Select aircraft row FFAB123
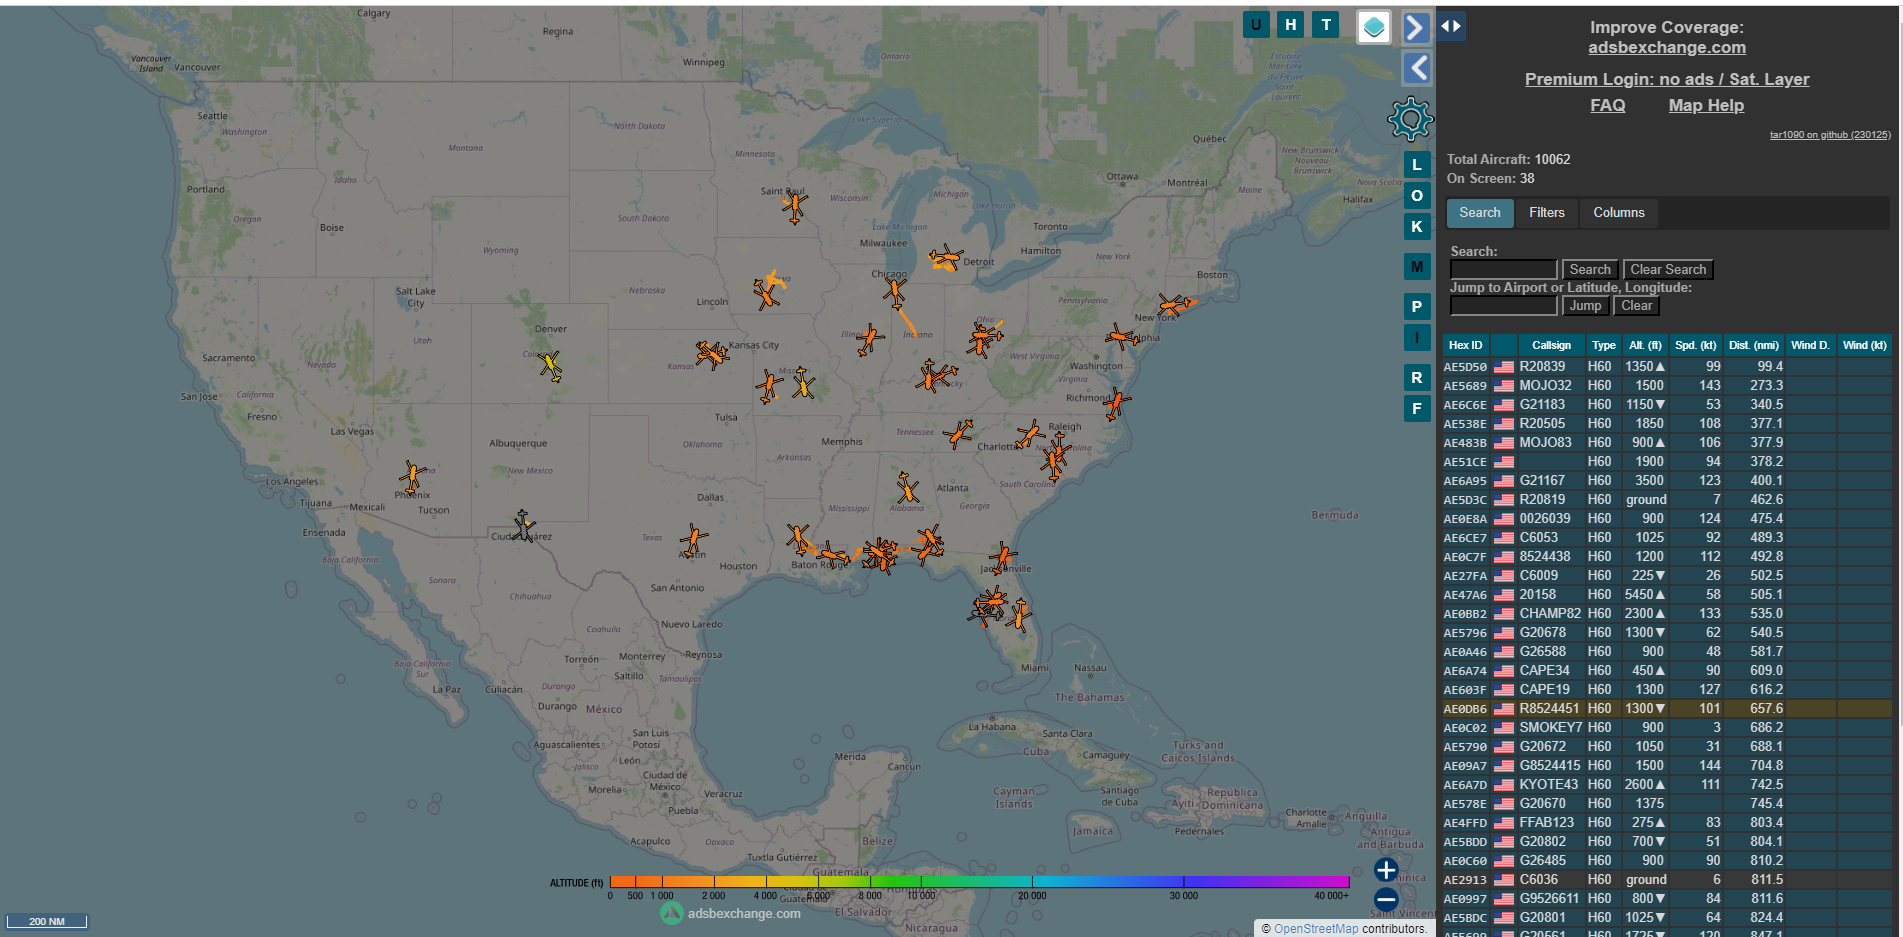 point(1667,823)
